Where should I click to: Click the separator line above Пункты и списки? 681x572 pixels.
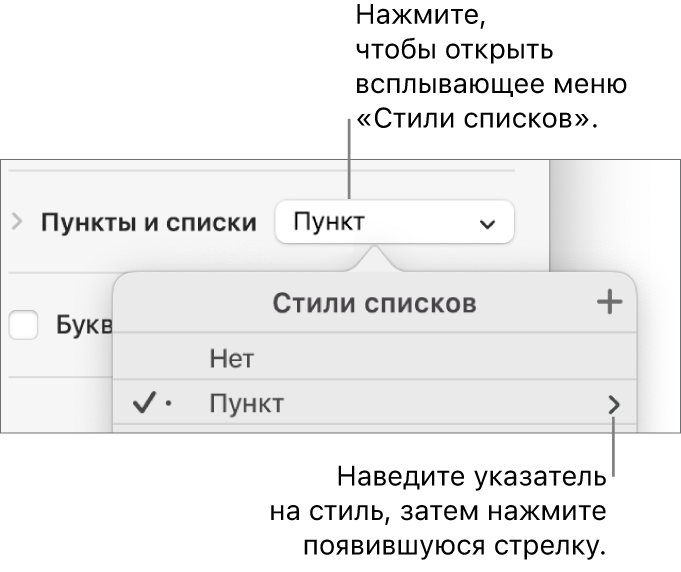click(260, 171)
